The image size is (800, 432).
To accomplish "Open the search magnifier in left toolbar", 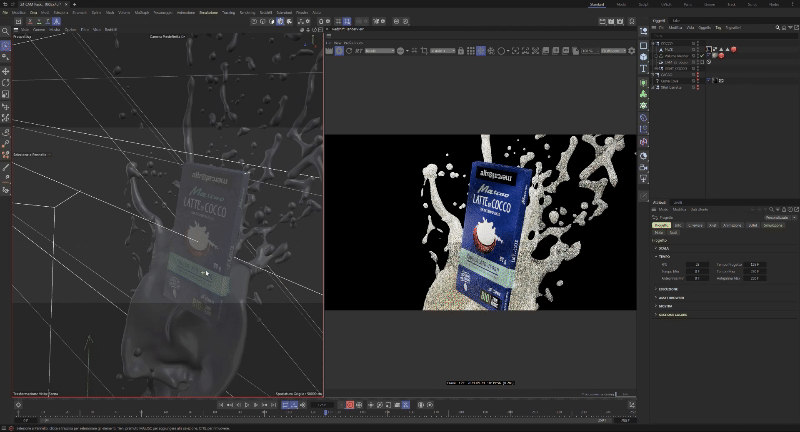I will coord(6,32).
